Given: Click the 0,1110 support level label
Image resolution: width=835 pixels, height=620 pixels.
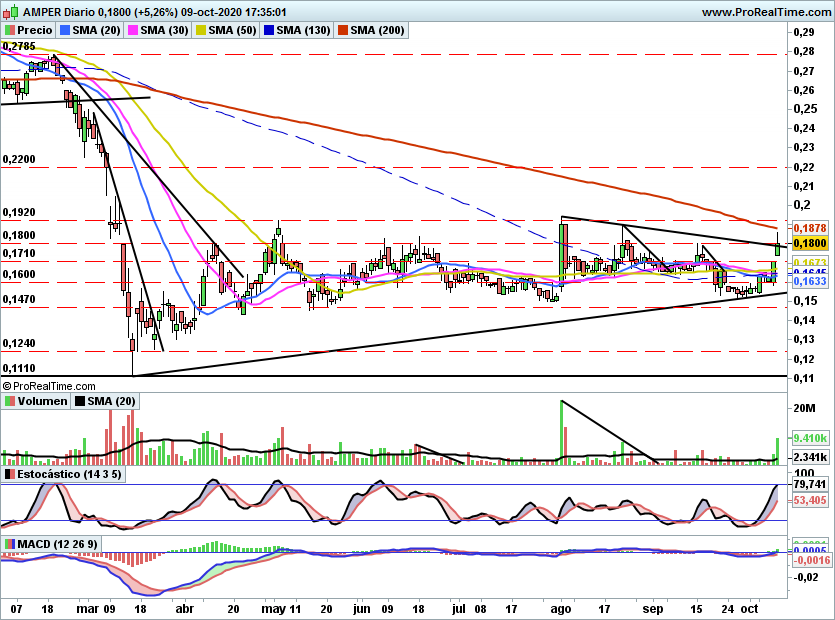Looking at the screenshot, I should coord(19,368).
